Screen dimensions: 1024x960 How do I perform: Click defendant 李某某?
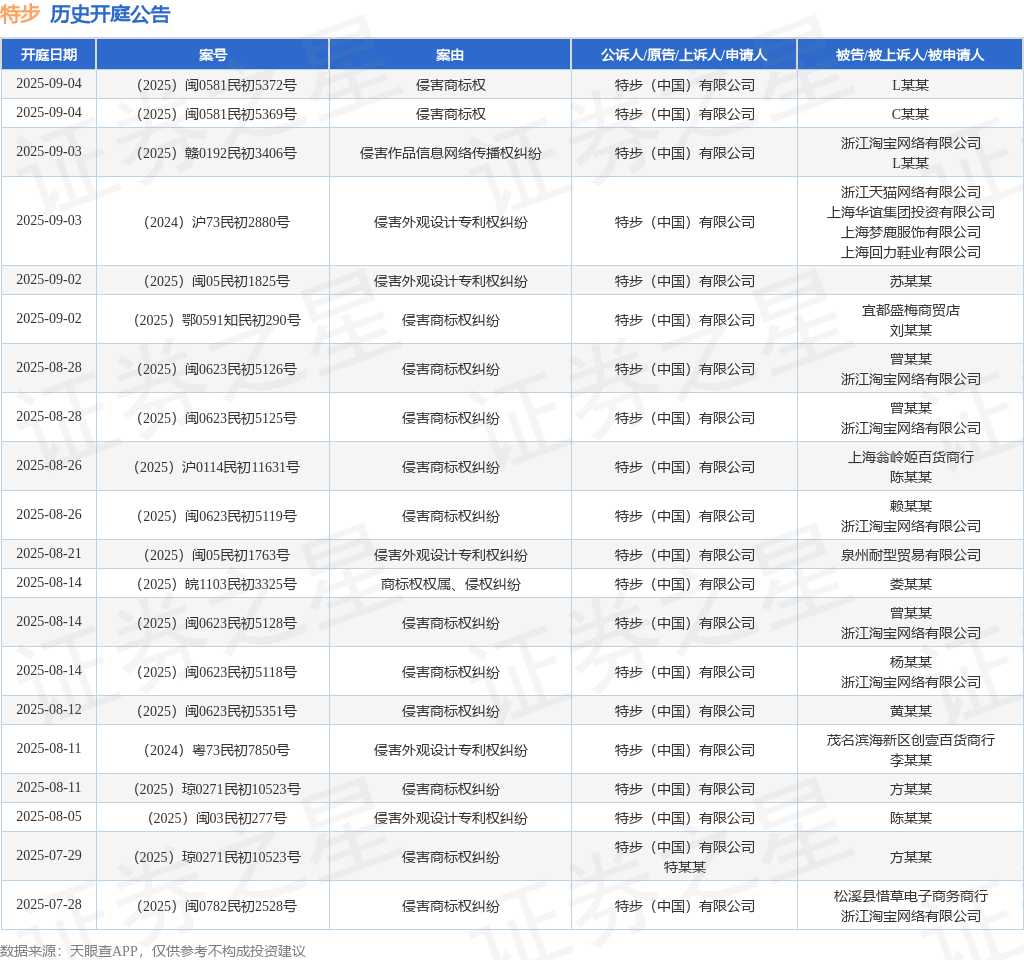(x=910, y=760)
